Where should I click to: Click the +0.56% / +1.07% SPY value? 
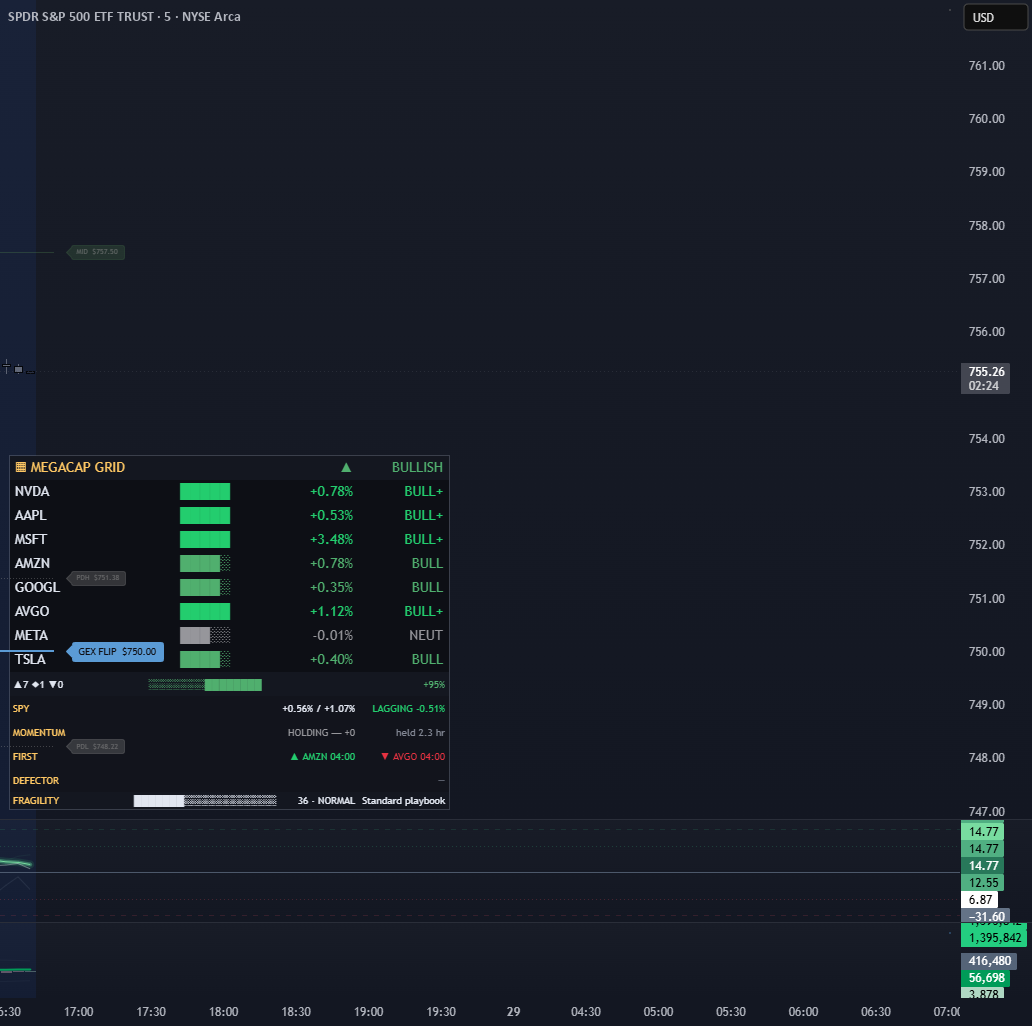coord(319,709)
